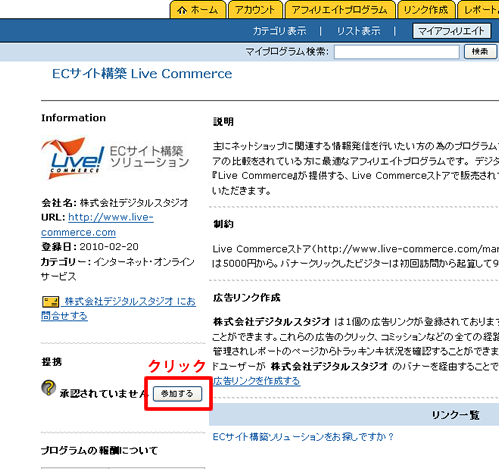This screenshot has height=469, width=499.
Task: Click the envelope icon beside contact link
Action: click(x=50, y=302)
